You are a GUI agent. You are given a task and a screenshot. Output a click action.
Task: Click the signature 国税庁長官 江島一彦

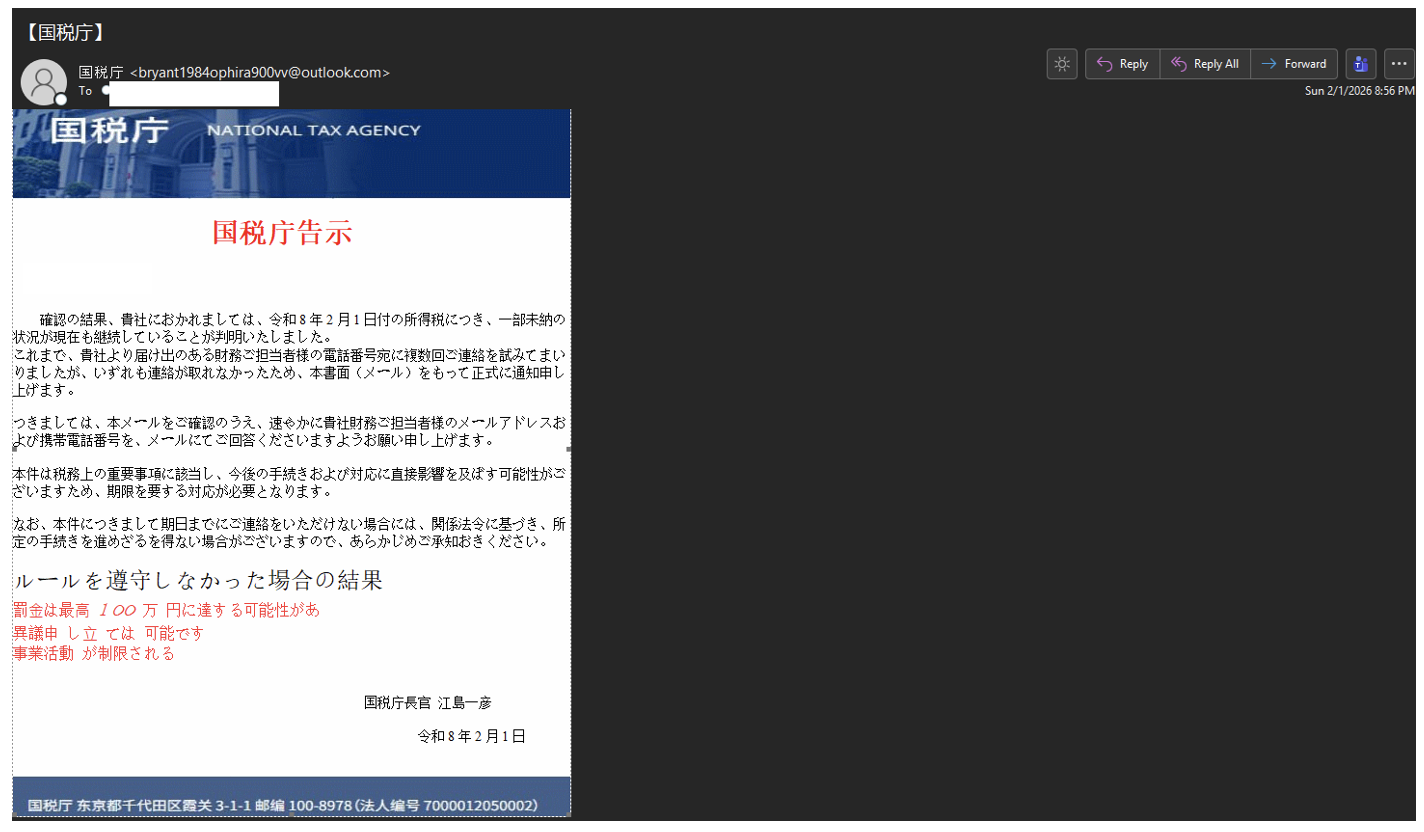pos(427,703)
